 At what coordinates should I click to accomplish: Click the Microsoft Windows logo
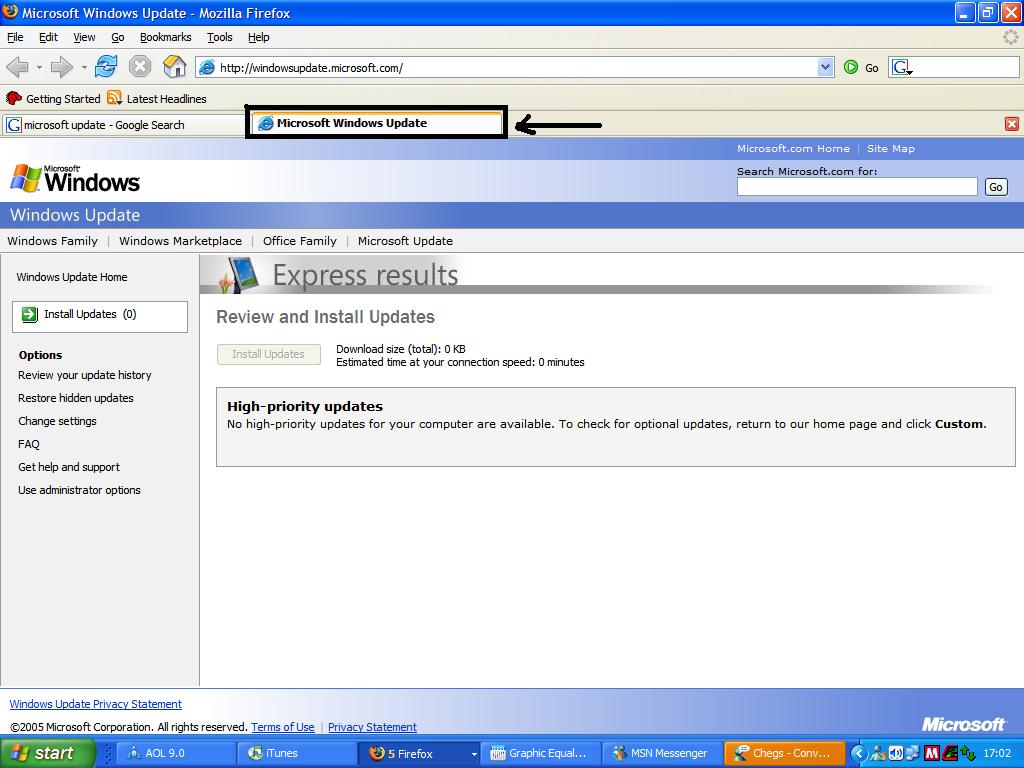click(x=75, y=178)
